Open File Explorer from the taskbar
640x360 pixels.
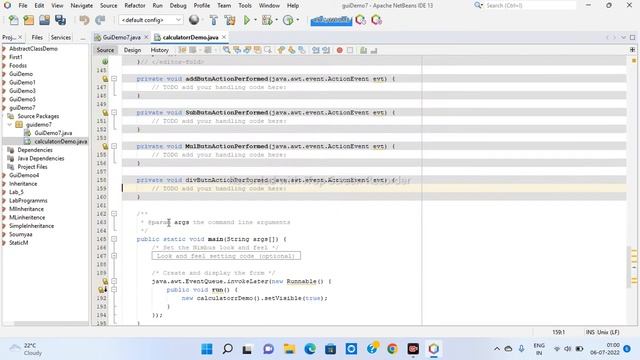pyautogui.click(x=289, y=349)
